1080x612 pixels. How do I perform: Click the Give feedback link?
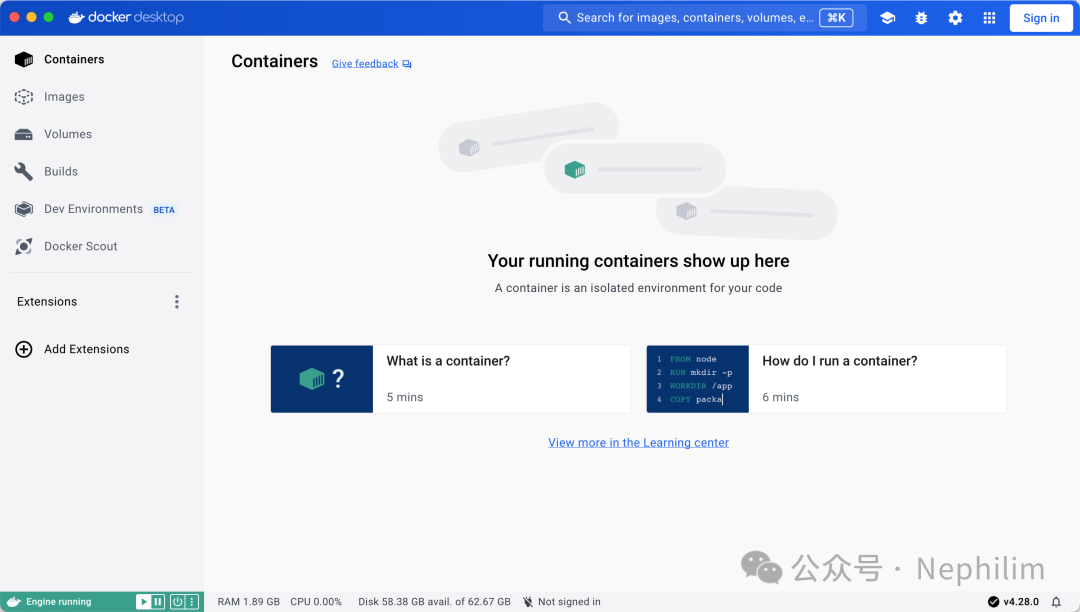click(x=365, y=64)
